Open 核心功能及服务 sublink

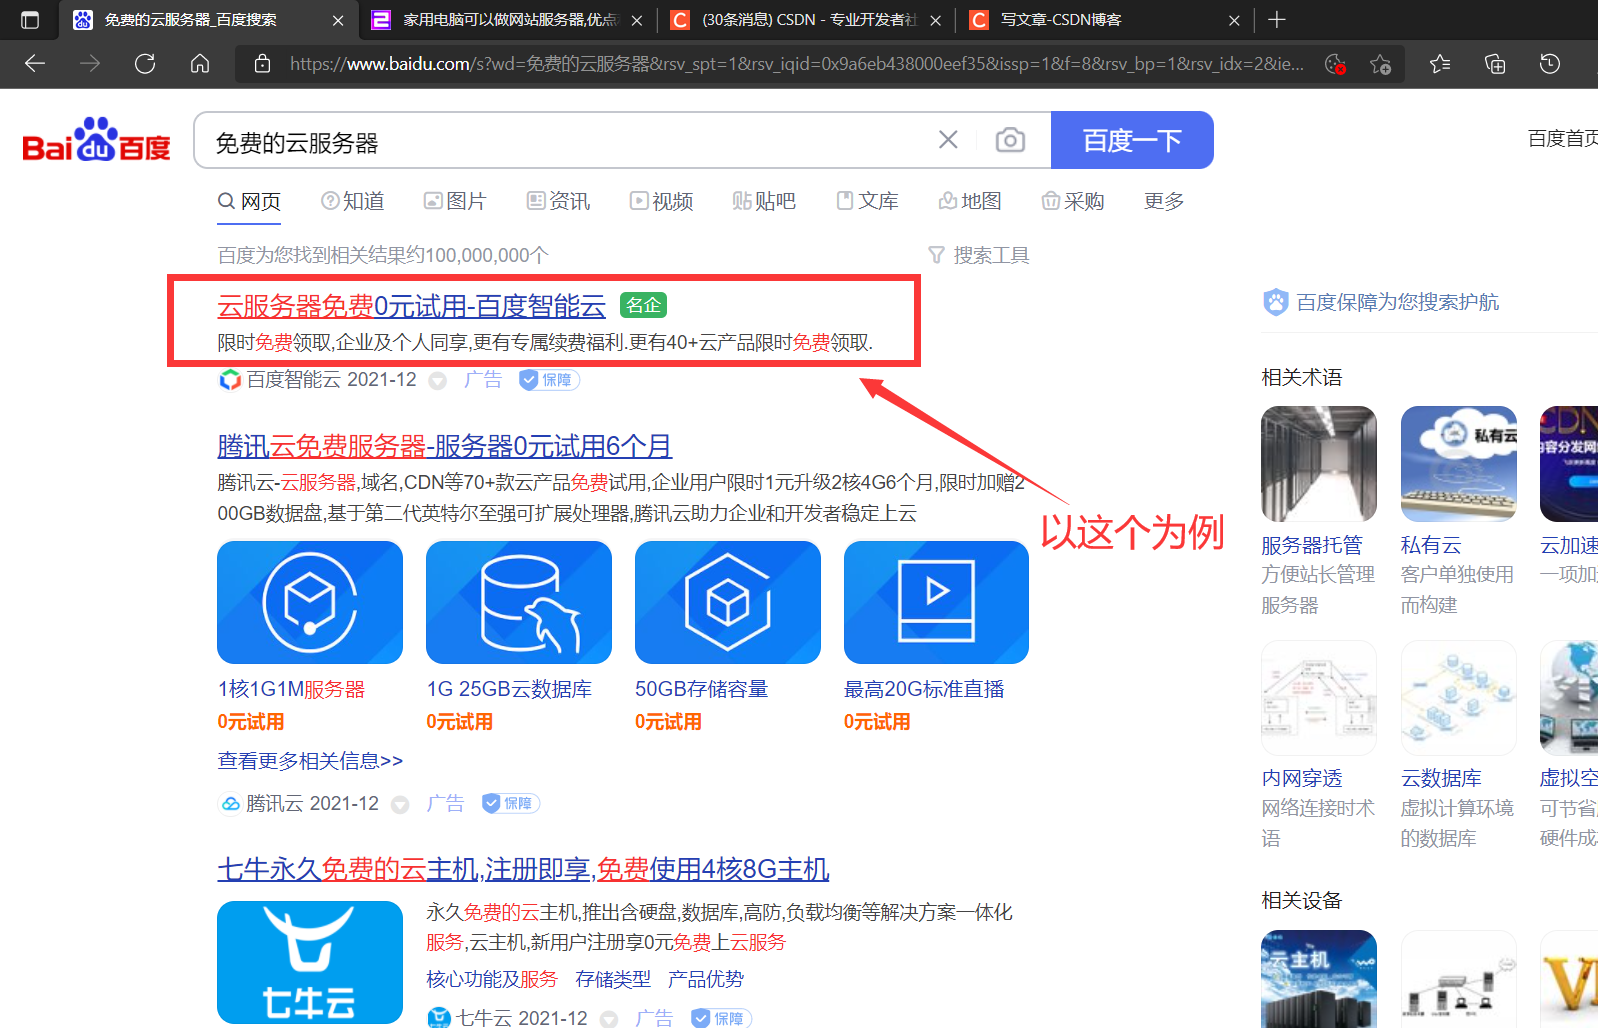[x=492, y=979]
